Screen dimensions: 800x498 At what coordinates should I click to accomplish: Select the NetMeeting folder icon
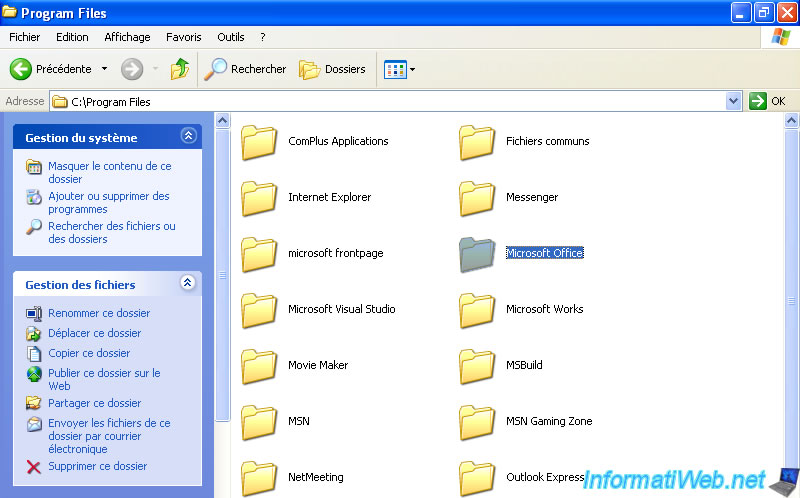coord(259,478)
